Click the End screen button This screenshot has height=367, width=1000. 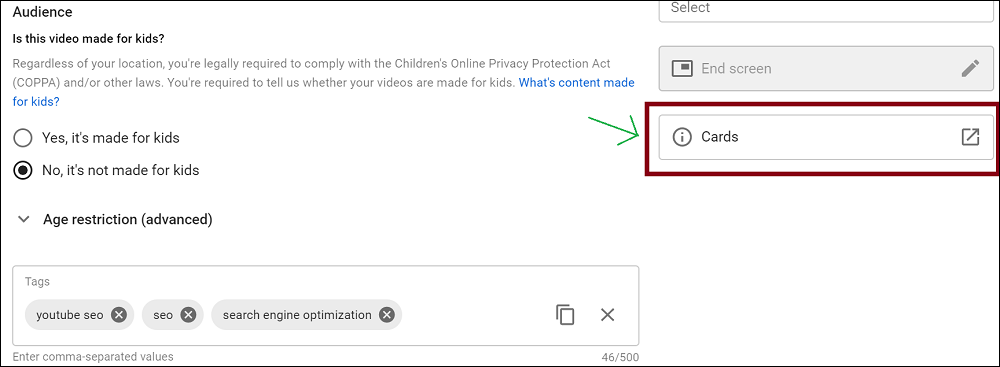coord(826,68)
